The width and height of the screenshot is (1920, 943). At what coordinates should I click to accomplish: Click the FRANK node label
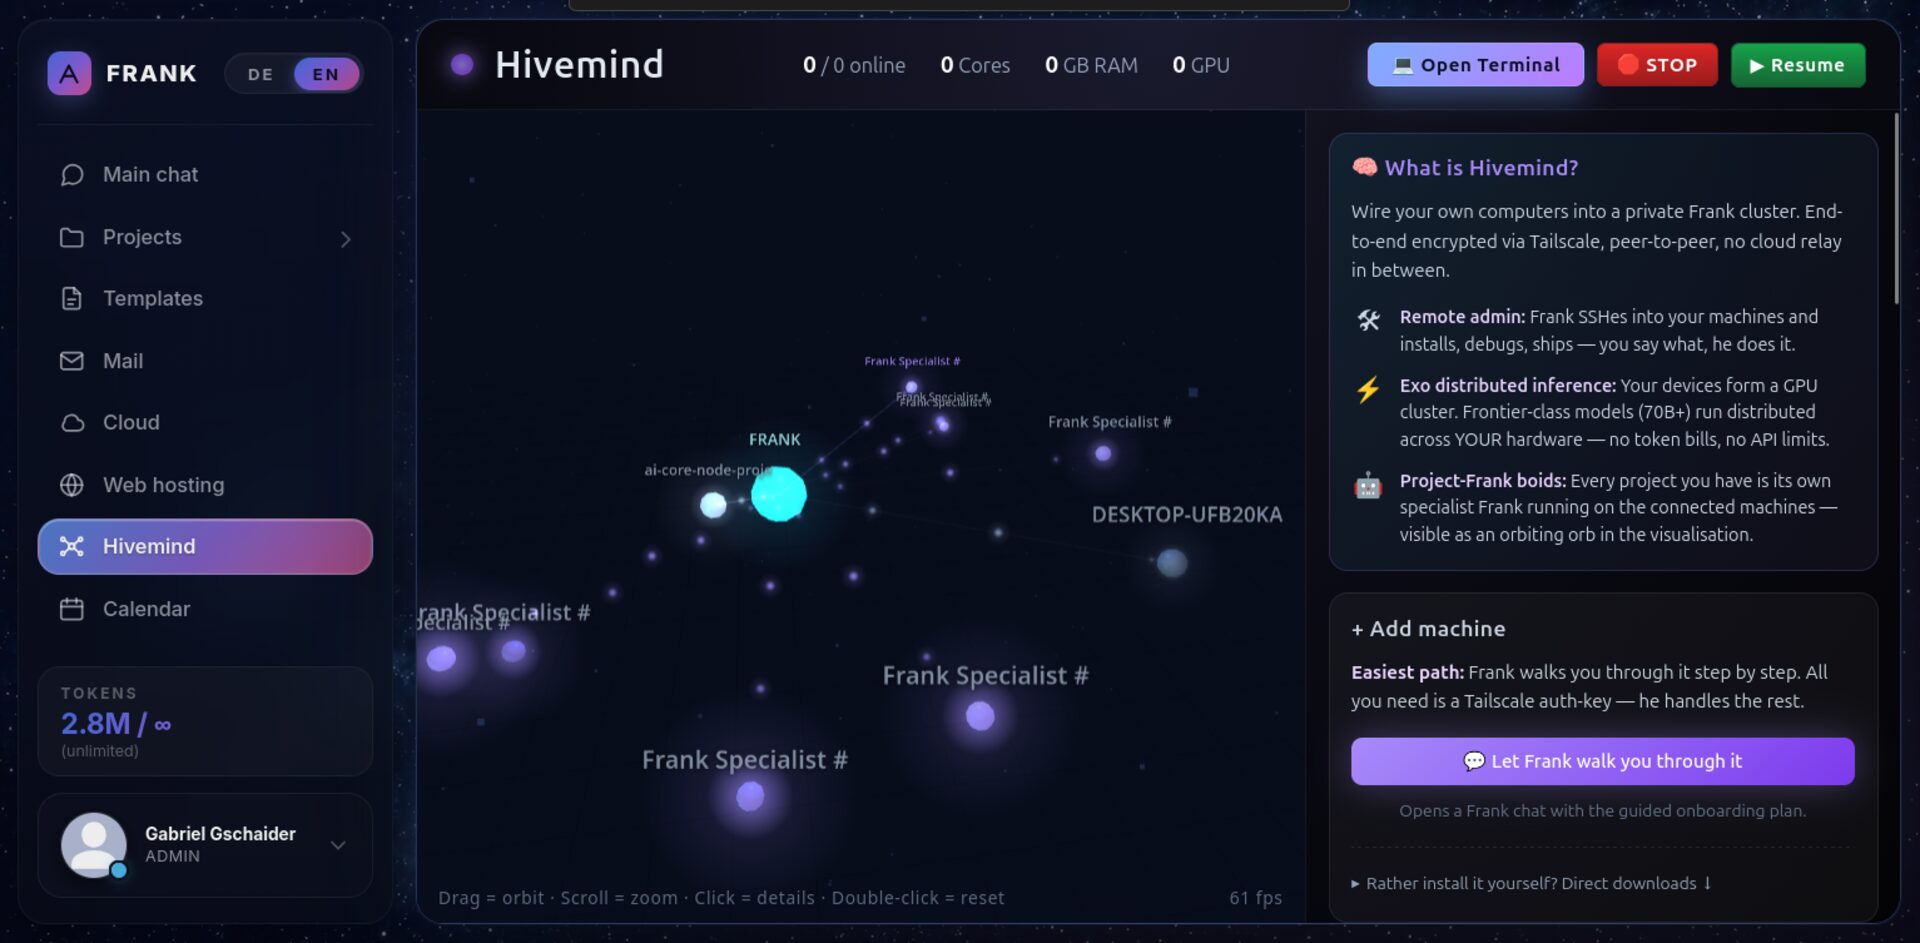774,440
